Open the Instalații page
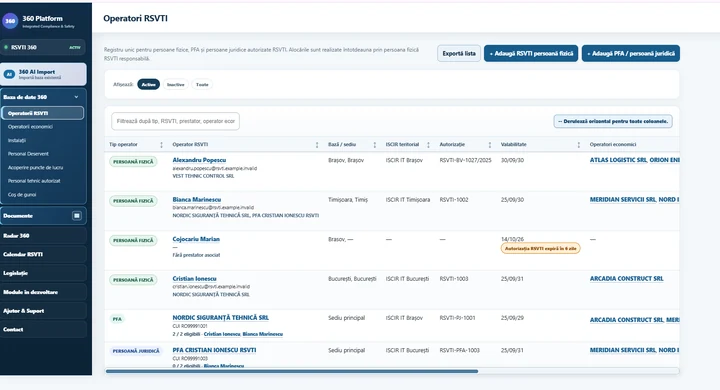720x390 pixels. 17,141
